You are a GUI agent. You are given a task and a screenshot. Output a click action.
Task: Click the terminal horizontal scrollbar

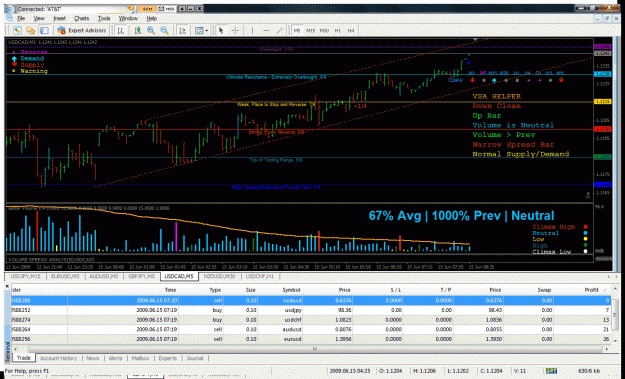(x=314, y=349)
